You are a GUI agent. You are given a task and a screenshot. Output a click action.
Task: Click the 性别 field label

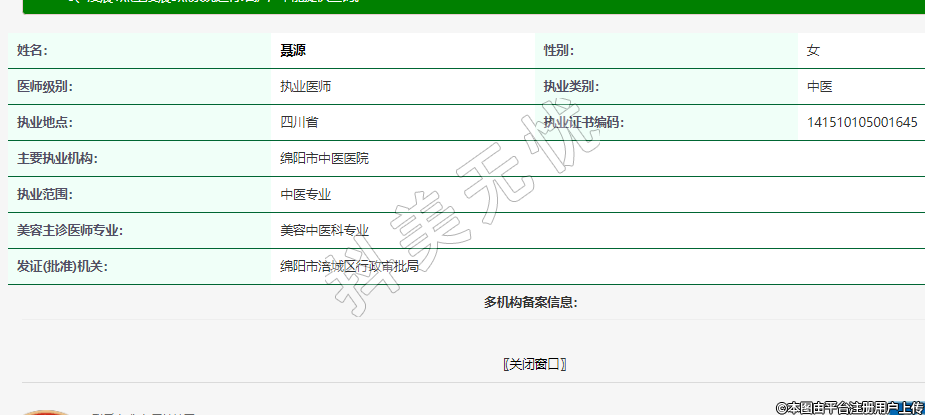(558, 50)
